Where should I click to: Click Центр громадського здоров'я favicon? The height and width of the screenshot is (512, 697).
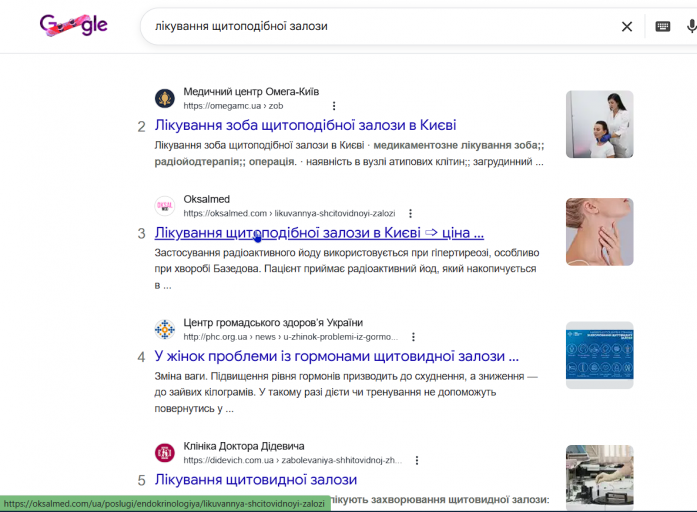[x=164, y=329]
